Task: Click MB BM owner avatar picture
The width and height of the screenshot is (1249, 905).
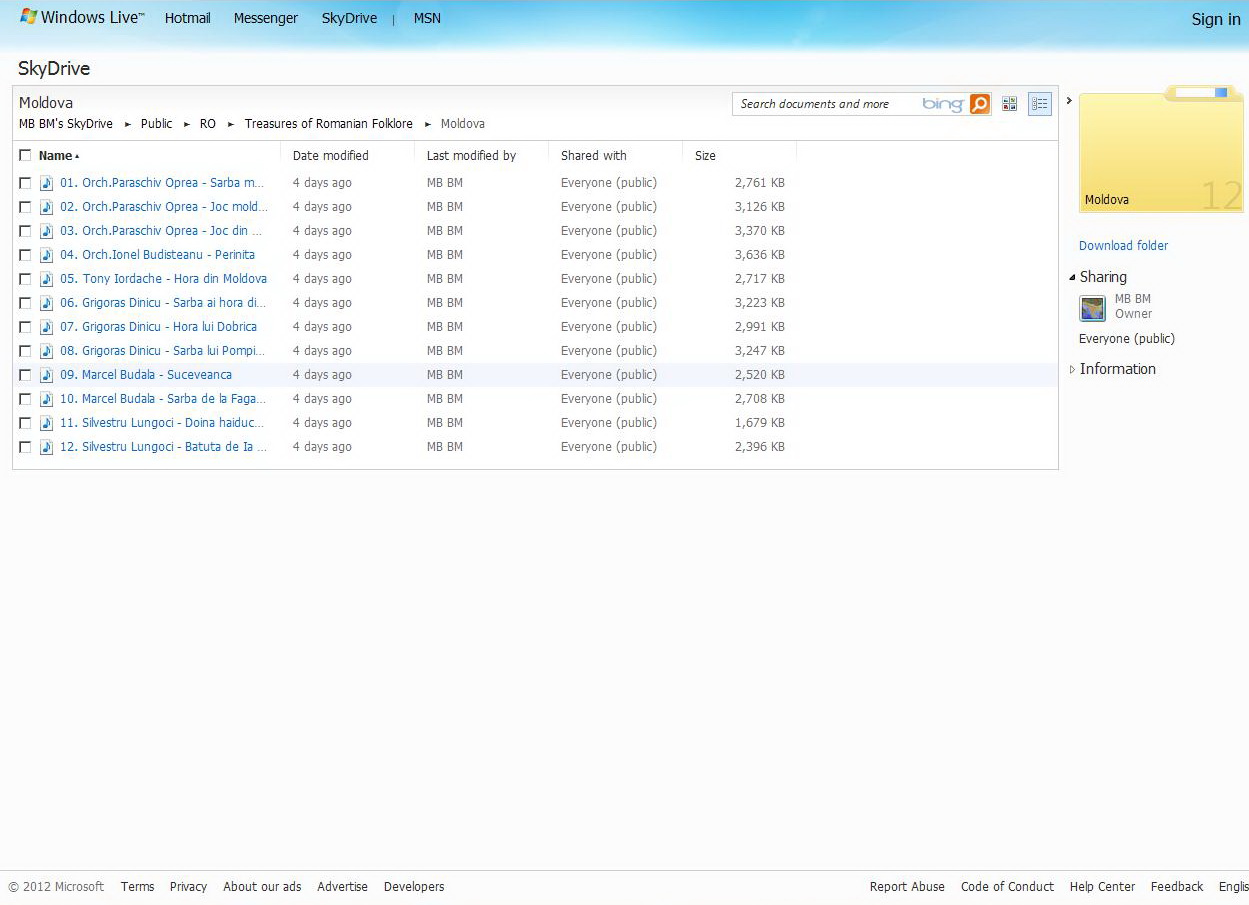Action: pyautogui.click(x=1093, y=307)
